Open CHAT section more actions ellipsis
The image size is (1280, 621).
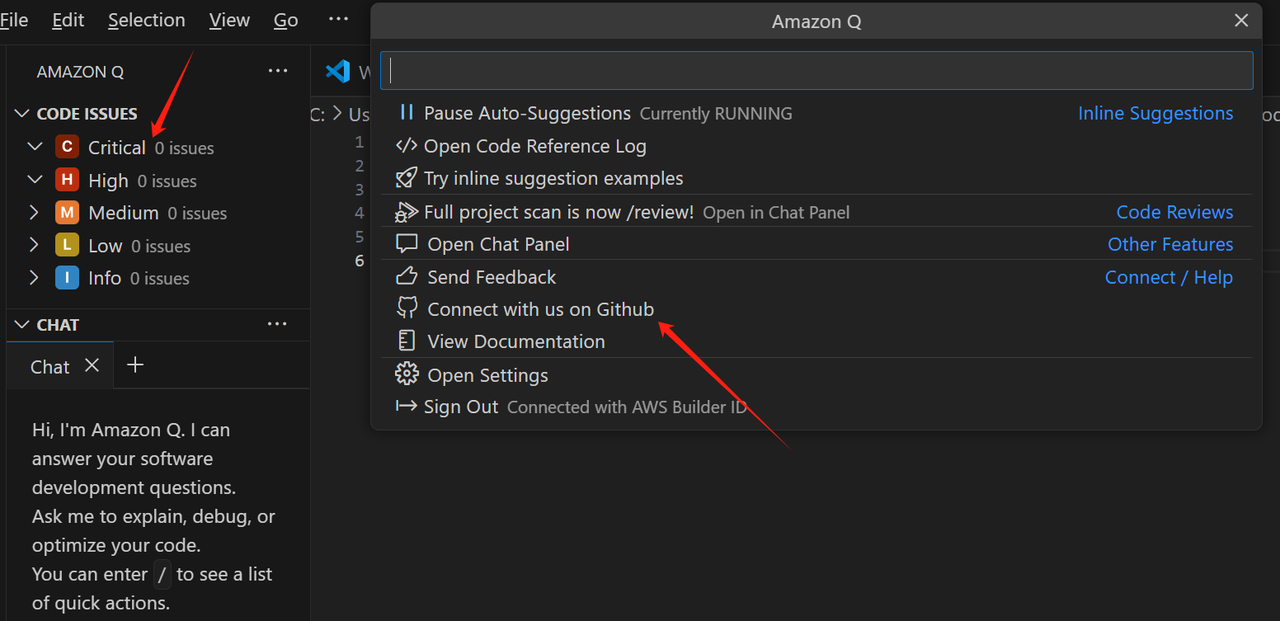coord(278,324)
